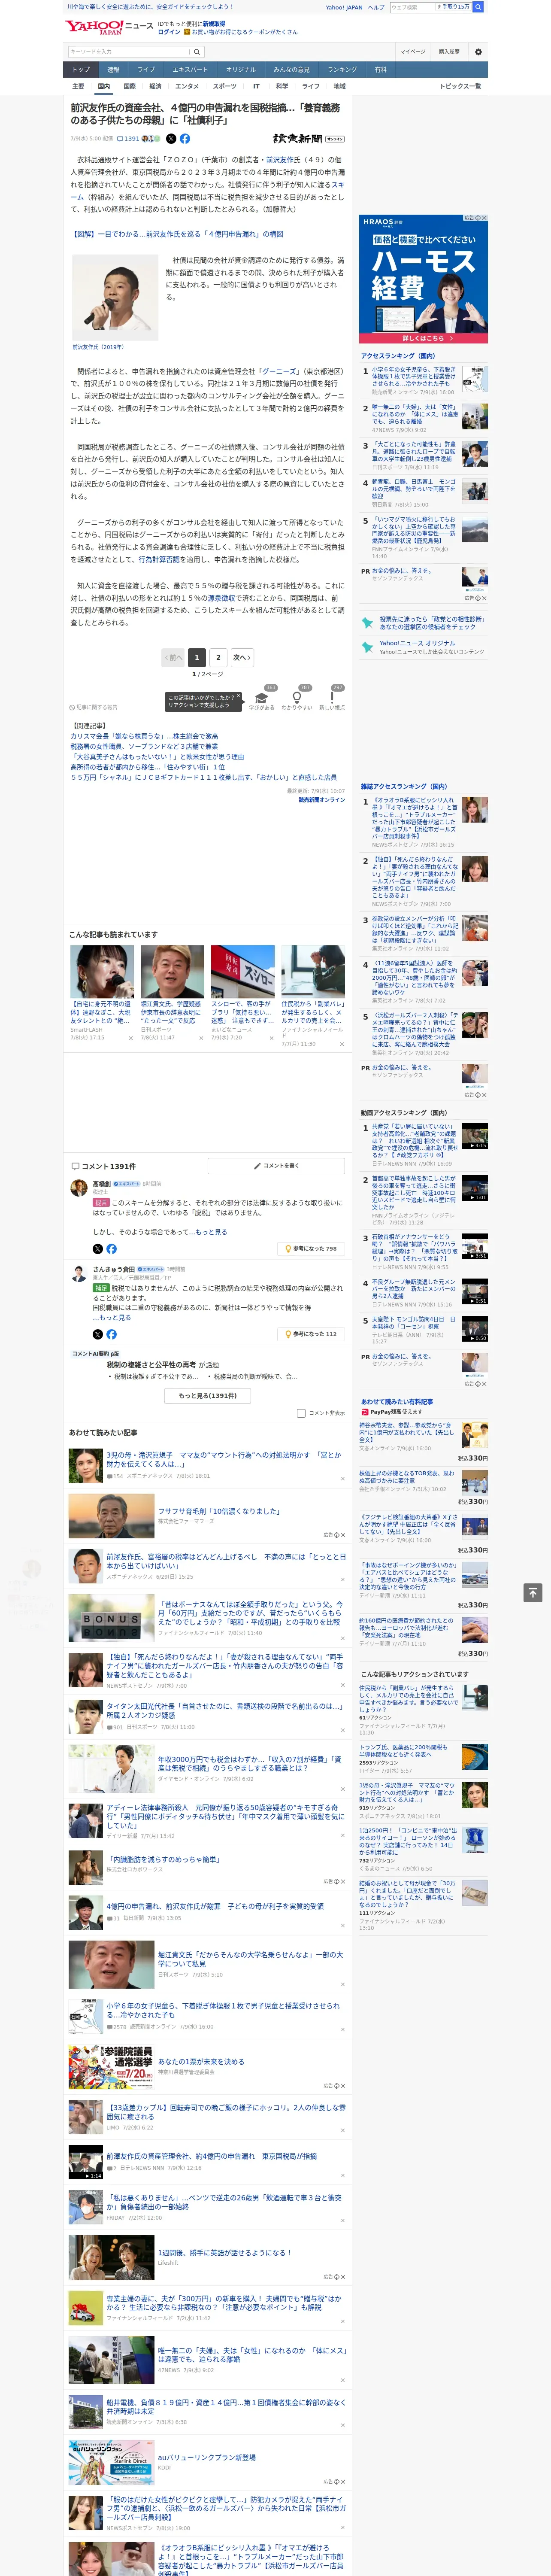Image resolution: width=551 pixels, height=2576 pixels.
Task: Mark さんきゅう倉田's comment 参考になった 112
Action: [312, 1334]
